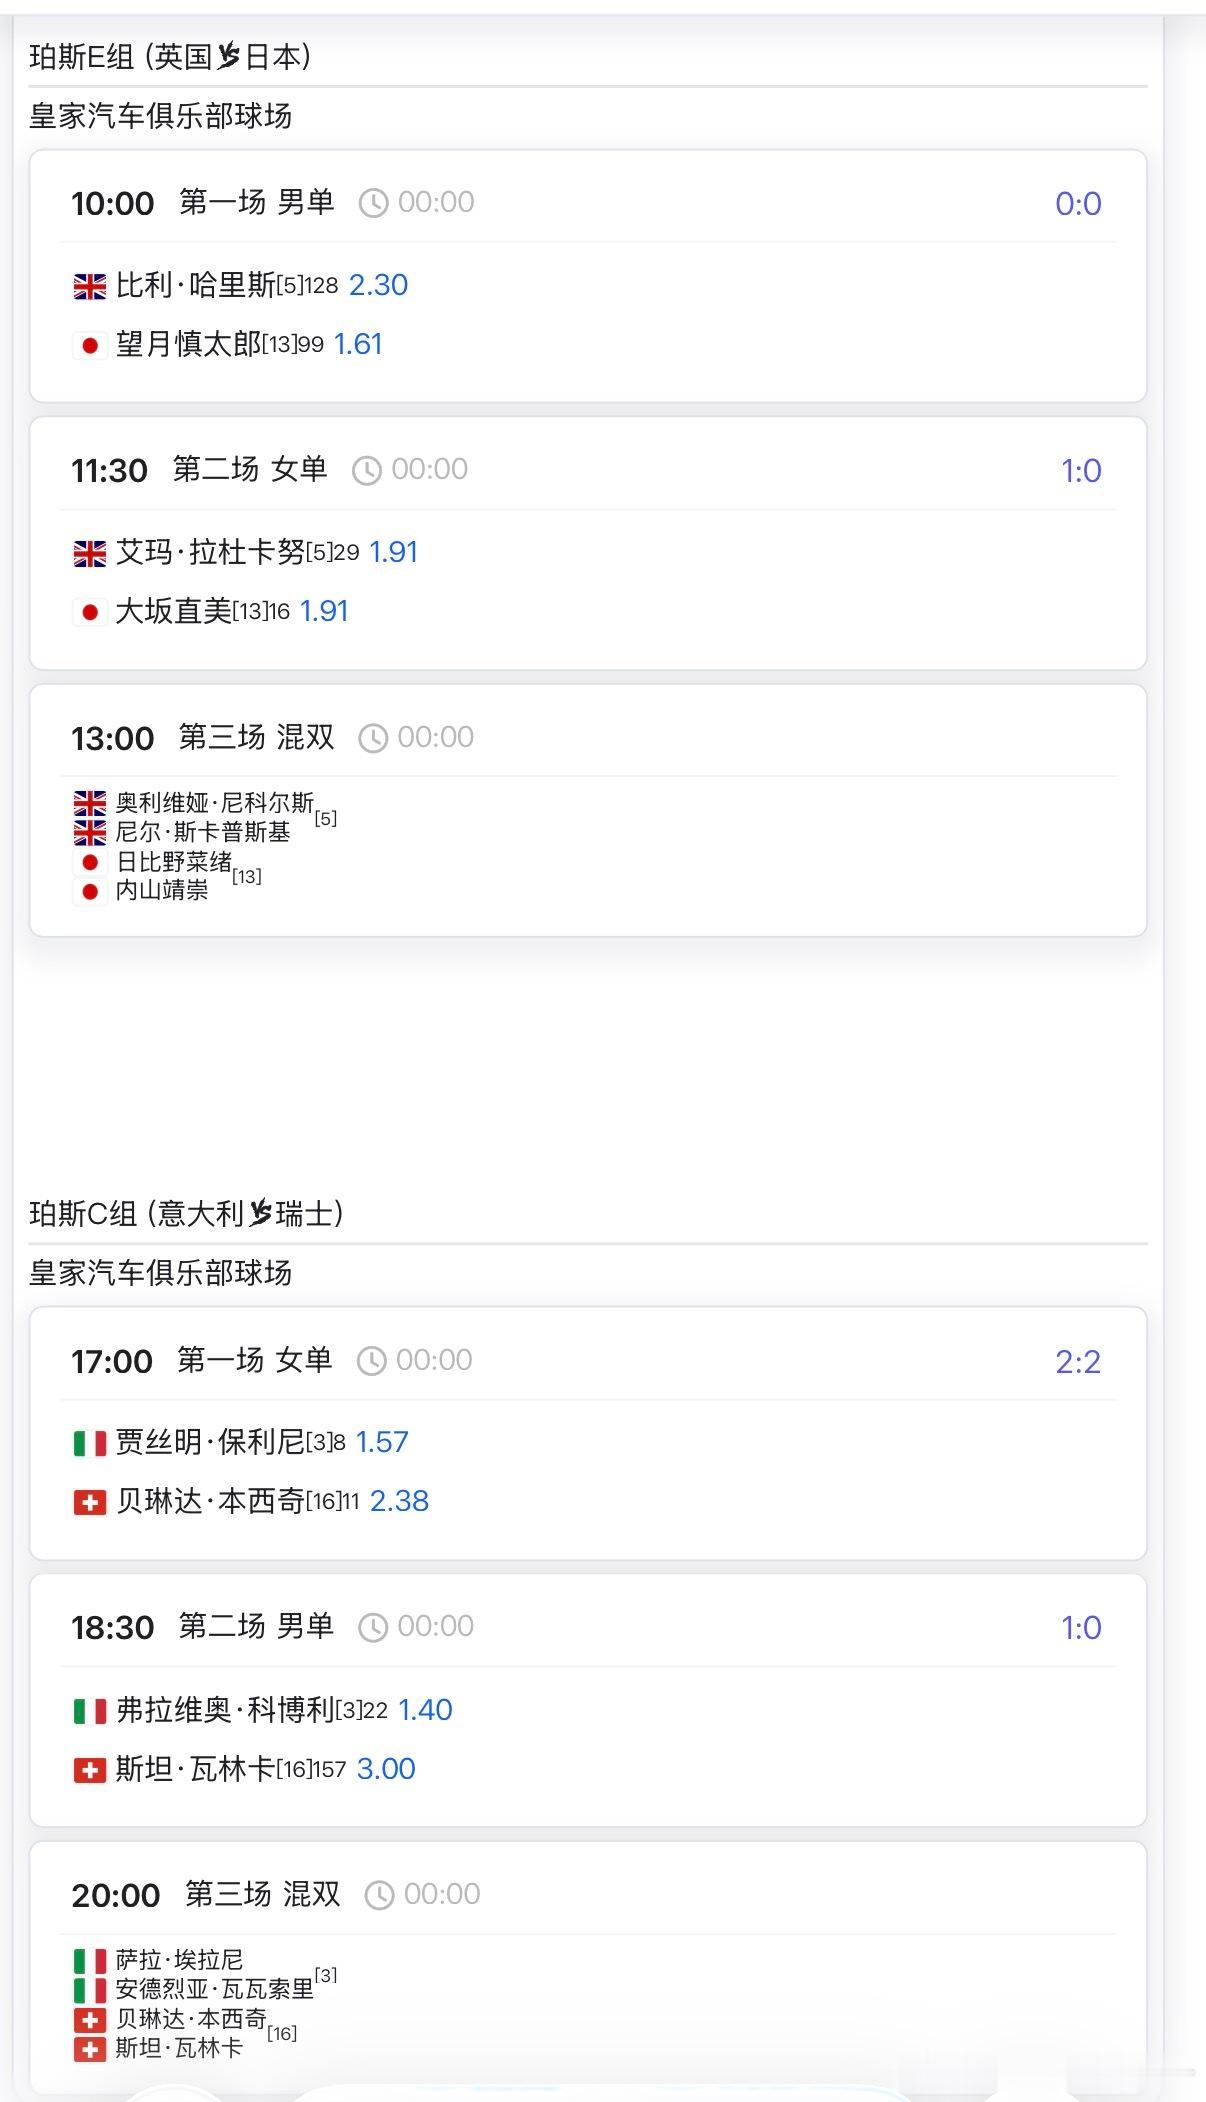Open the 2:2 score of 17:00 match
1206x2102 pixels.
1078,1362
